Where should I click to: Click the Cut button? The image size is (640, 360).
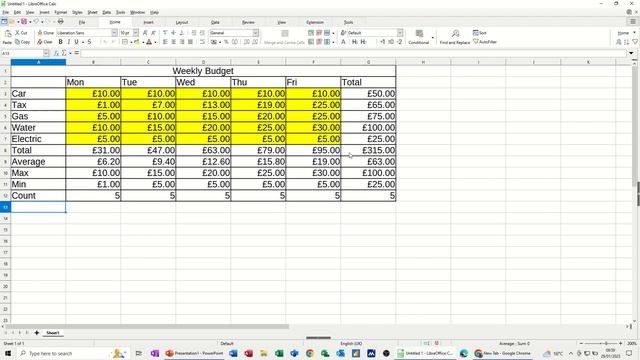[21, 33]
